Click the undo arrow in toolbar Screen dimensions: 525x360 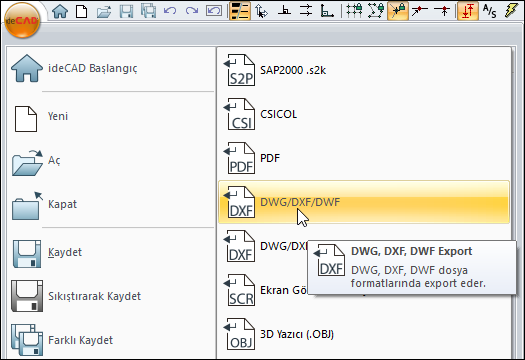[170, 11]
